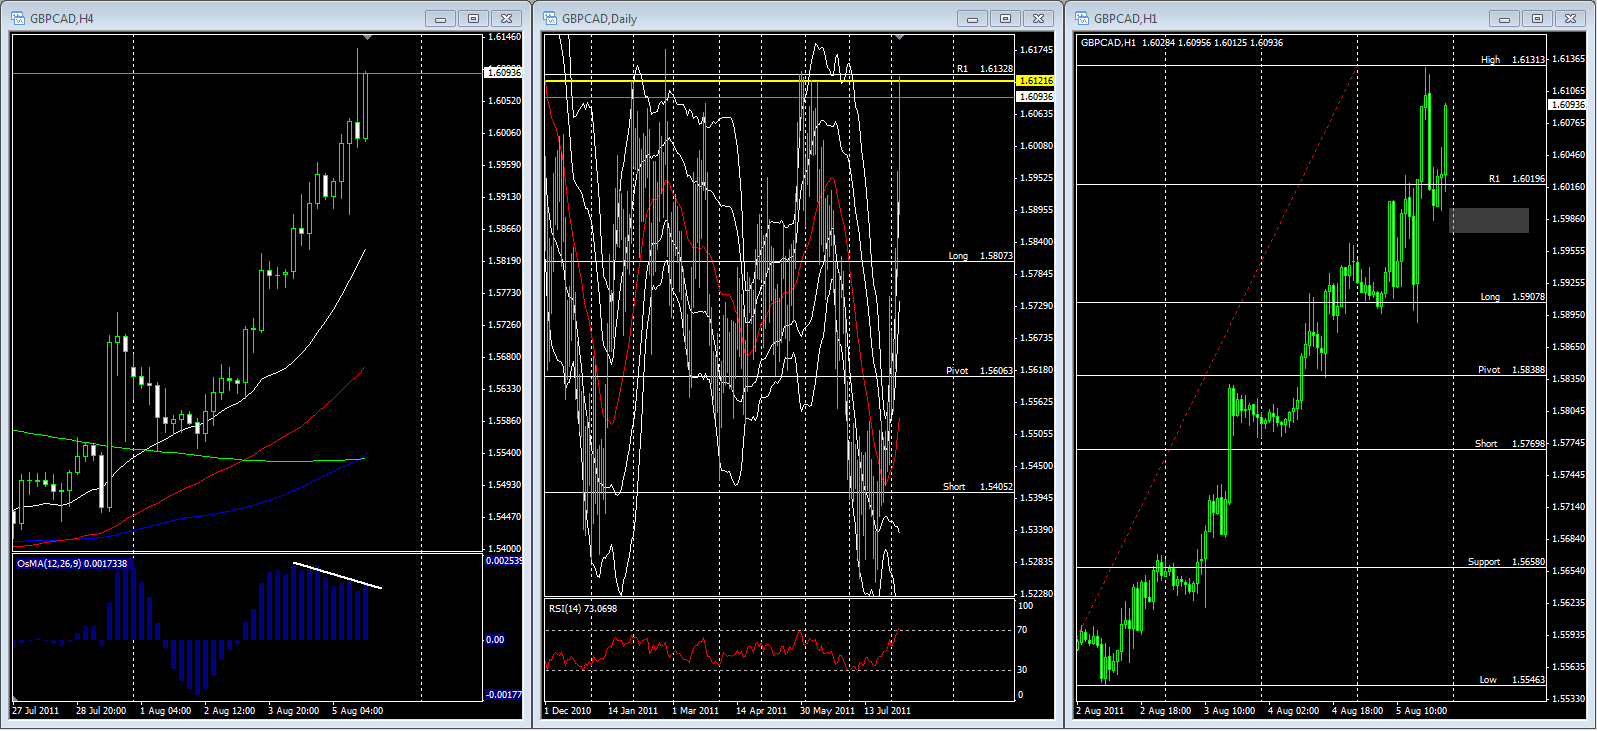Viewport: 1597px width, 731px height.
Task: Click the 1.60936 price tag in H1 window
Action: 1567,104
